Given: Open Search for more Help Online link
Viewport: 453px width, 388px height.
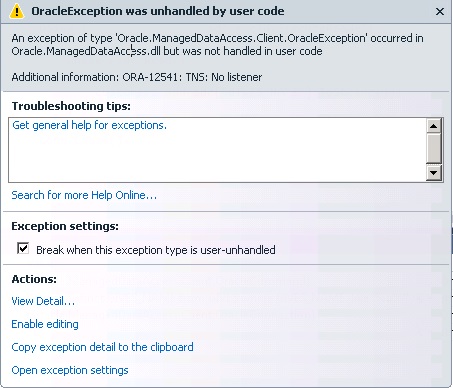Looking at the screenshot, I should [x=84, y=195].
